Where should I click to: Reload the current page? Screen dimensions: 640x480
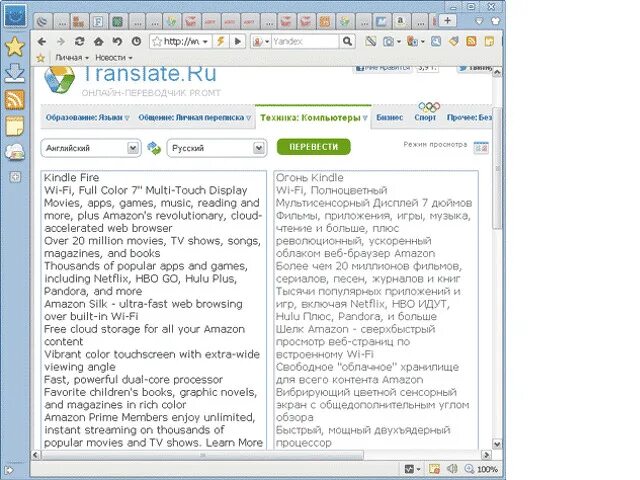[x=80, y=42]
